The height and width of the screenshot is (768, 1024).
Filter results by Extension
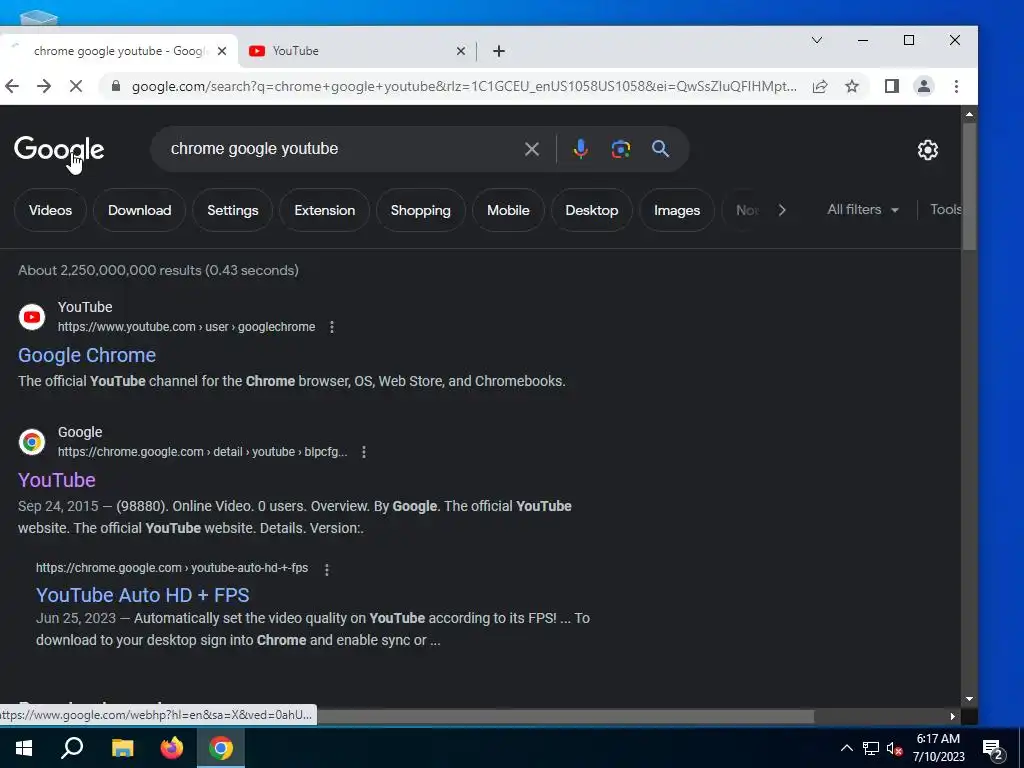coord(325,210)
